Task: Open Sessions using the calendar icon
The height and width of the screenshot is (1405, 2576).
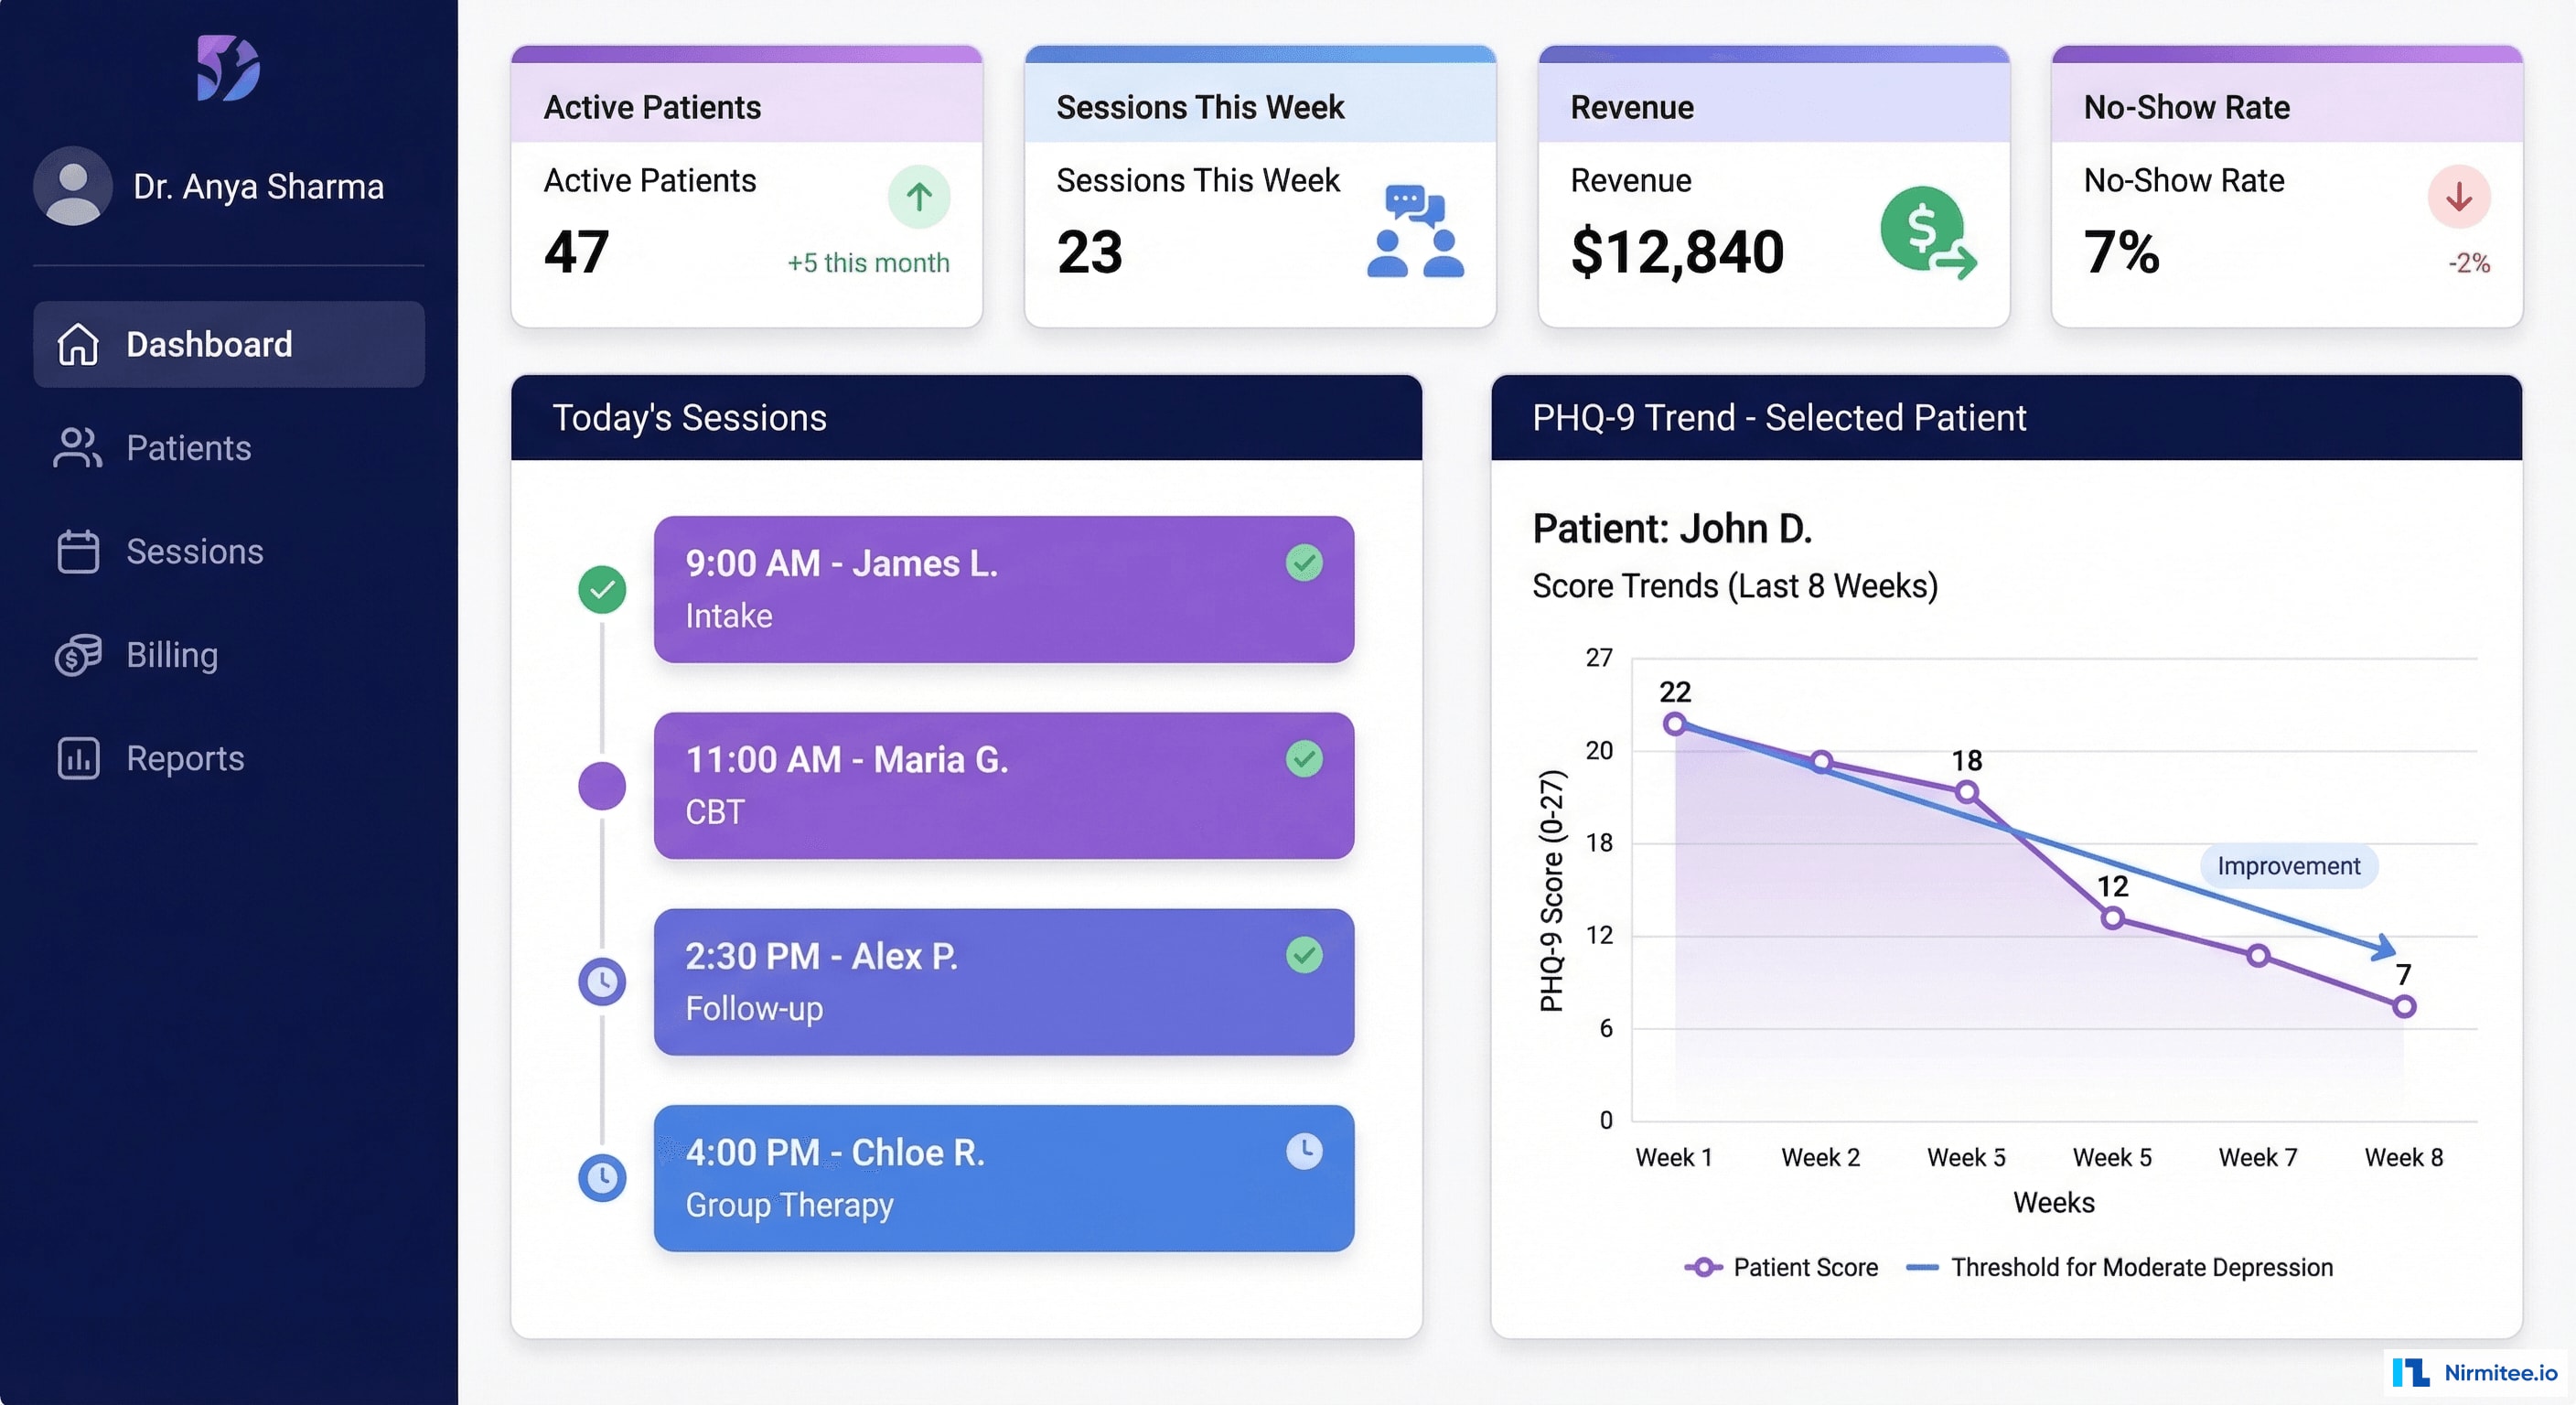Action: tap(78, 551)
